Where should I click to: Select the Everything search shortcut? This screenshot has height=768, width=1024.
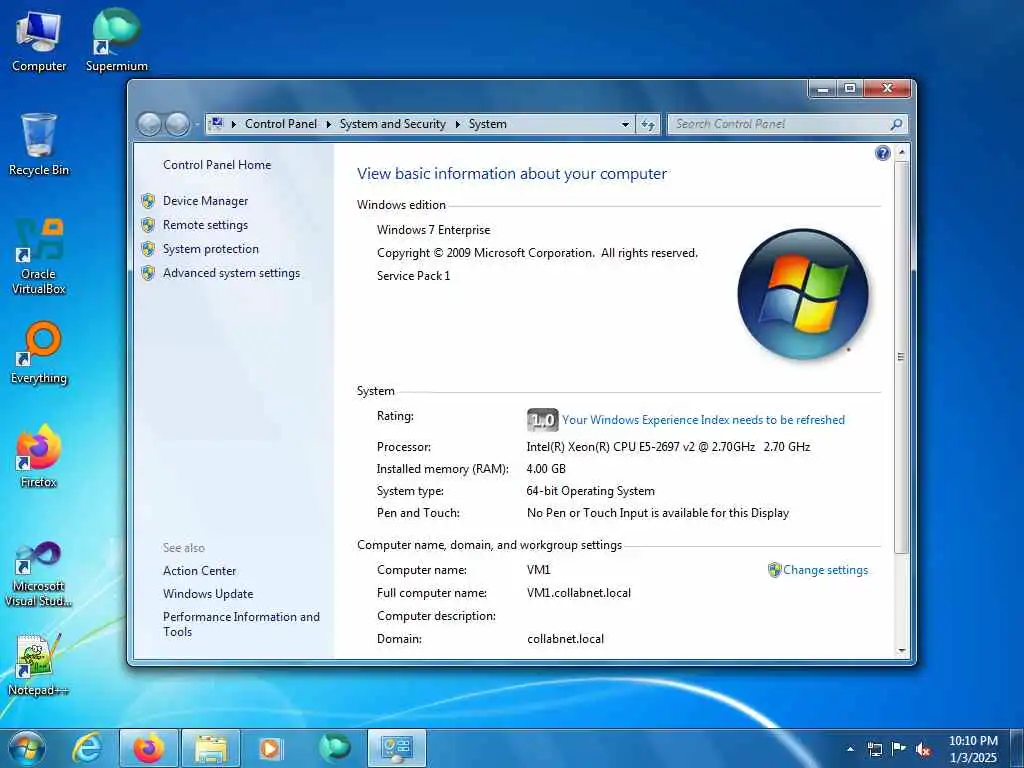pos(39,353)
